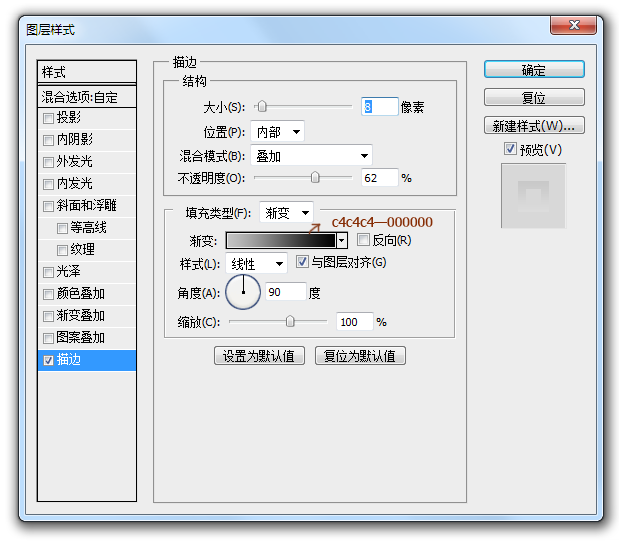Click the 不透明度 opacity slider
This screenshot has height=544, width=619.
304,178
